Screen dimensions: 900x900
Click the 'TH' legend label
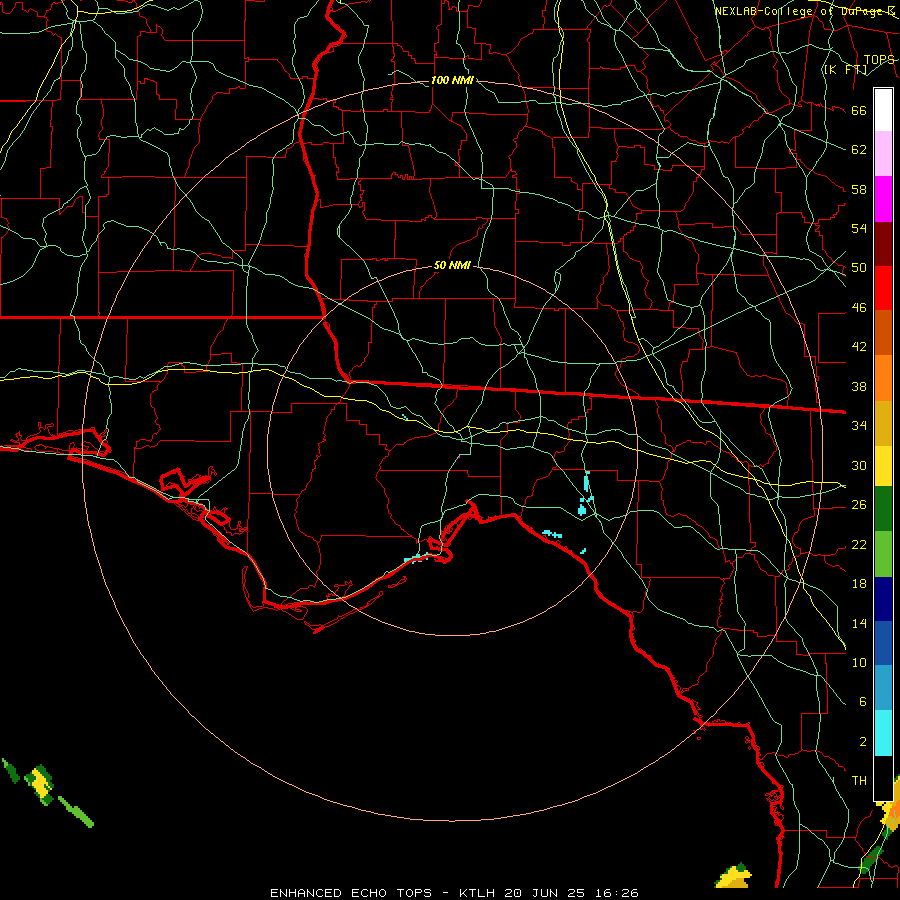(859, 781)
